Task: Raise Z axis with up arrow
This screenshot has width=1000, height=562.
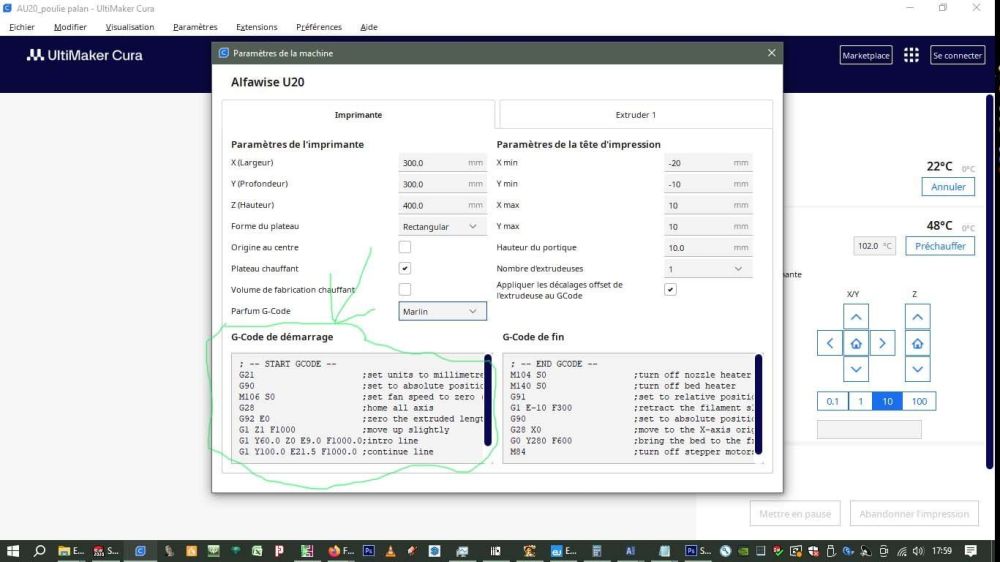Action: pos(917,317)
